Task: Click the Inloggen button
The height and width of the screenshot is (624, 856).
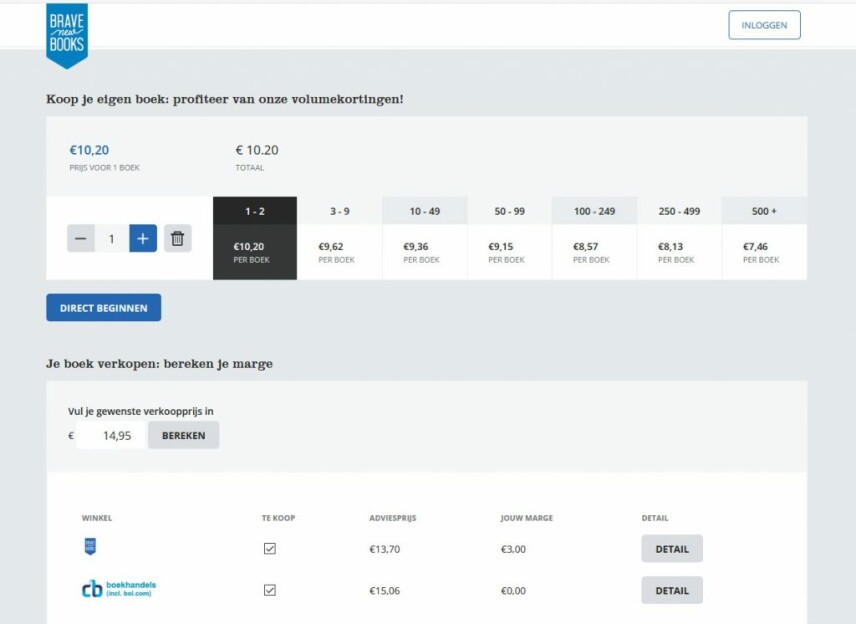Action: pos(764,25)
